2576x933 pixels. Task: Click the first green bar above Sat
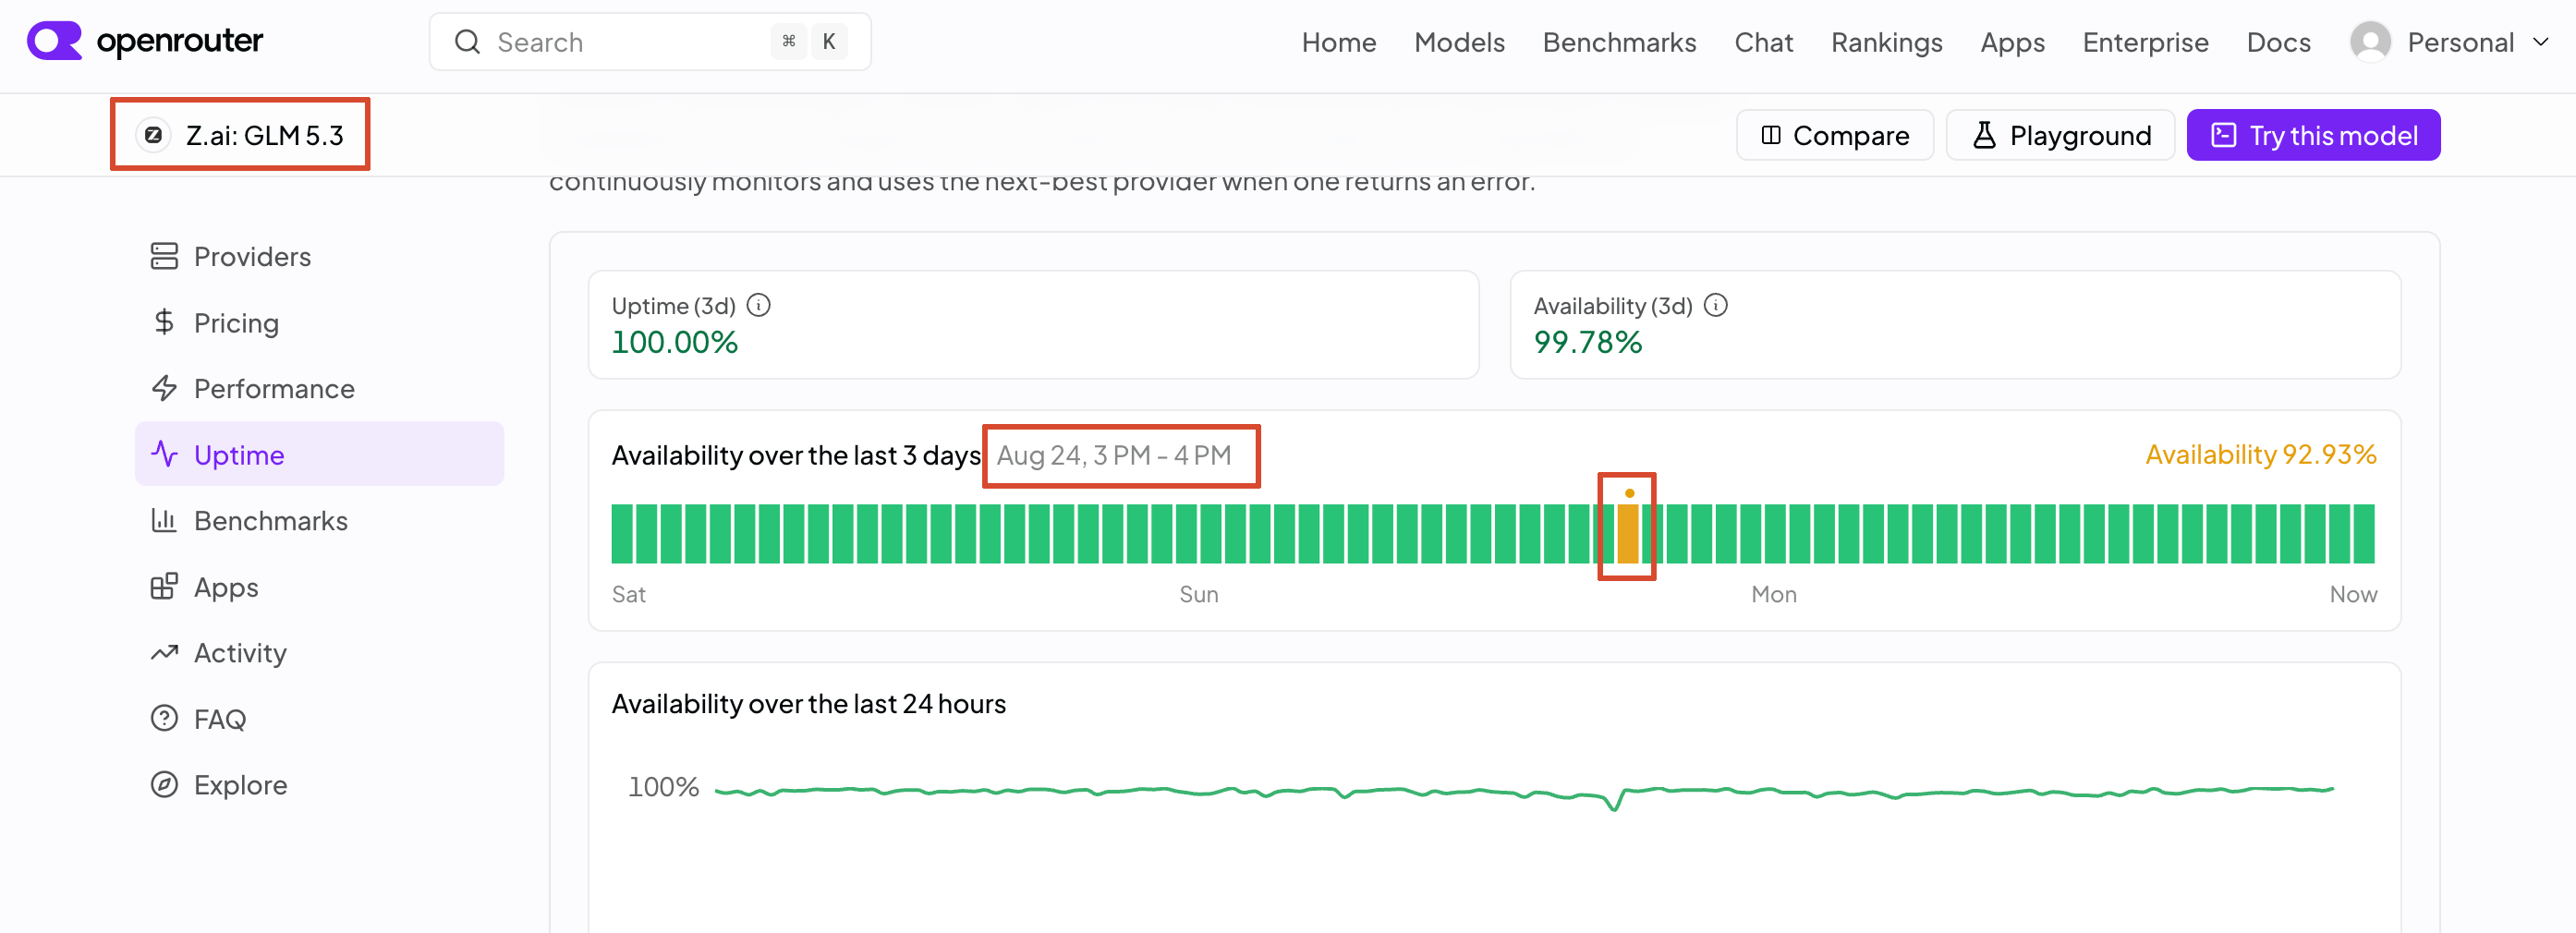pos(622,534)
